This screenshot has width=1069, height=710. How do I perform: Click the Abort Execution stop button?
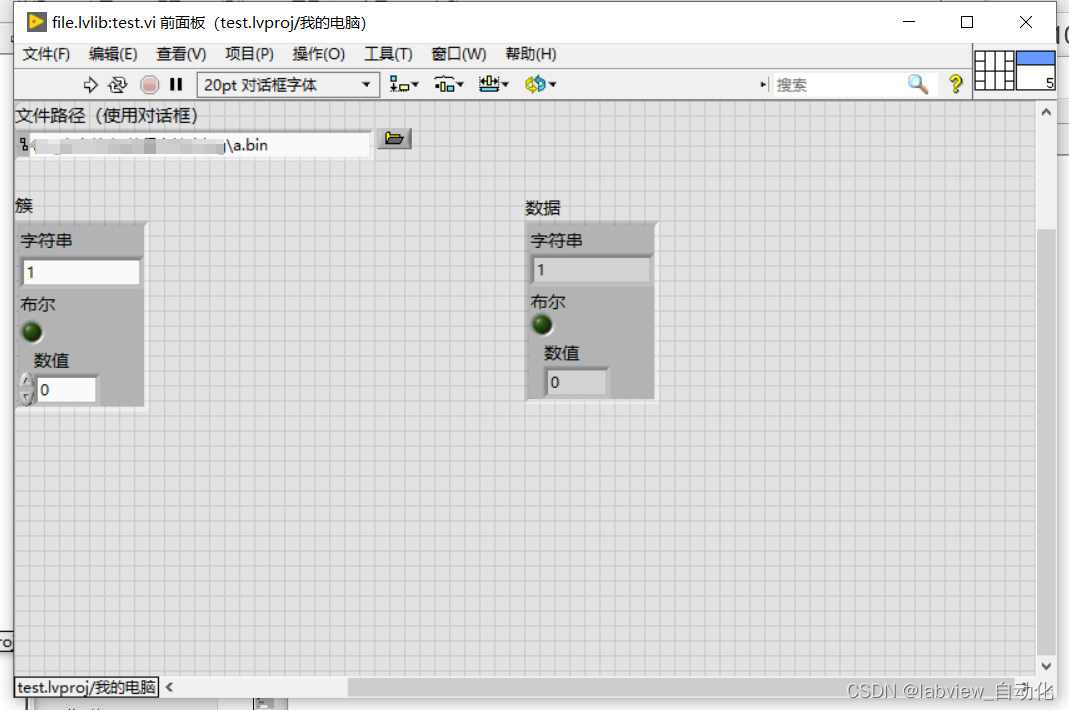click(149, 85)
